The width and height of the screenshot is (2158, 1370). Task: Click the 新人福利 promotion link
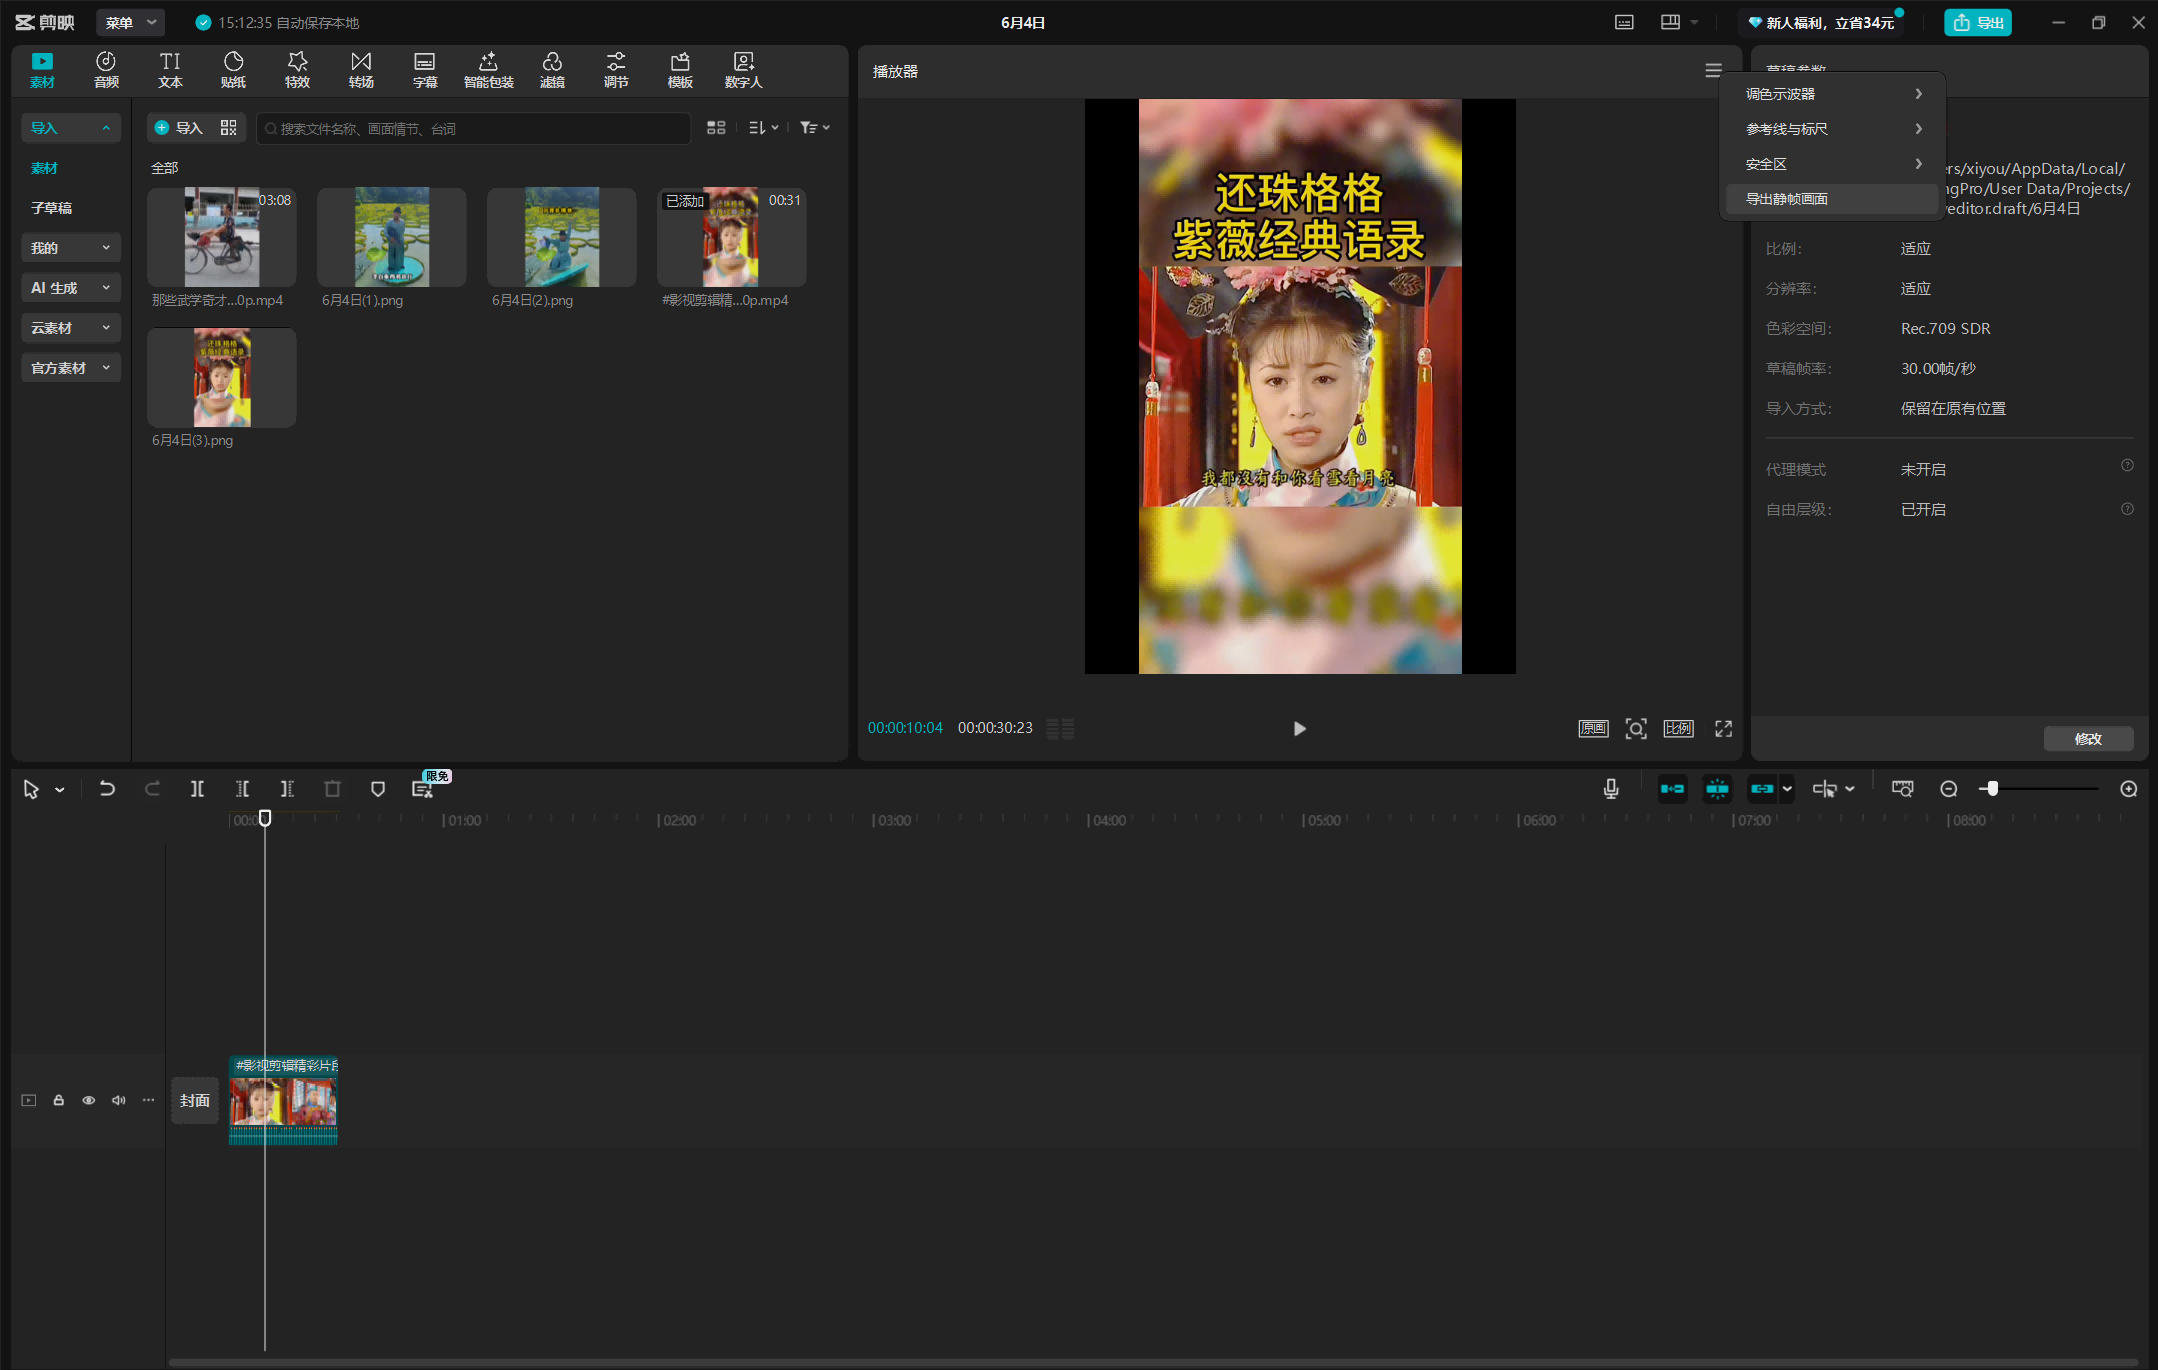[1820, 22]
